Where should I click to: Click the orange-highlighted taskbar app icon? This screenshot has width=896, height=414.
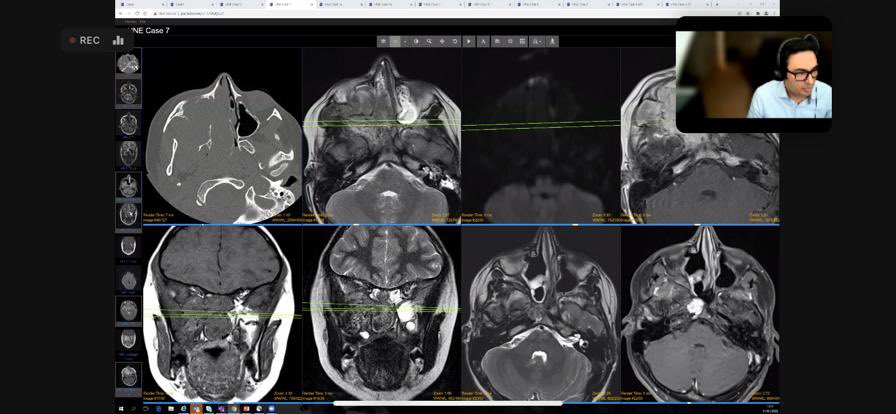coord(196,409)
